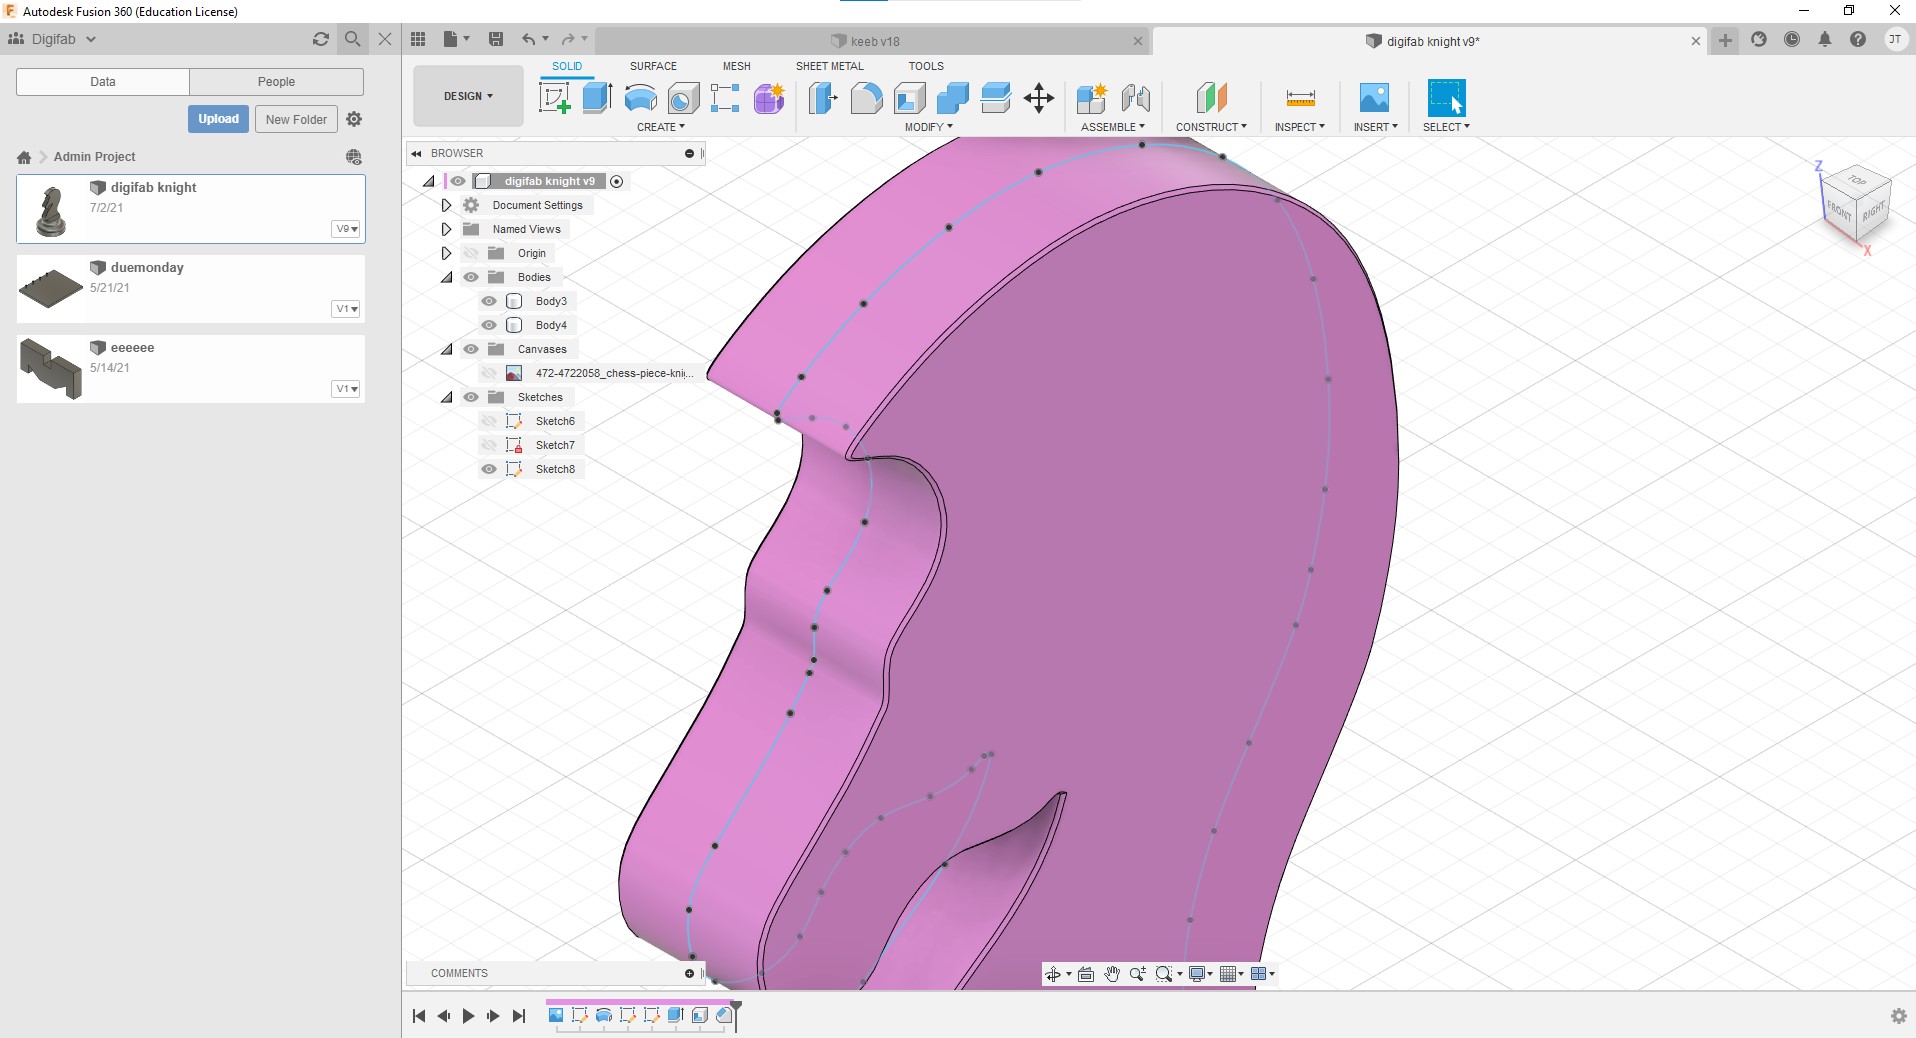Open the DESIGN workspace dropdown
This screenshot has width=1916, height=1038.
(x=468, y=96)
